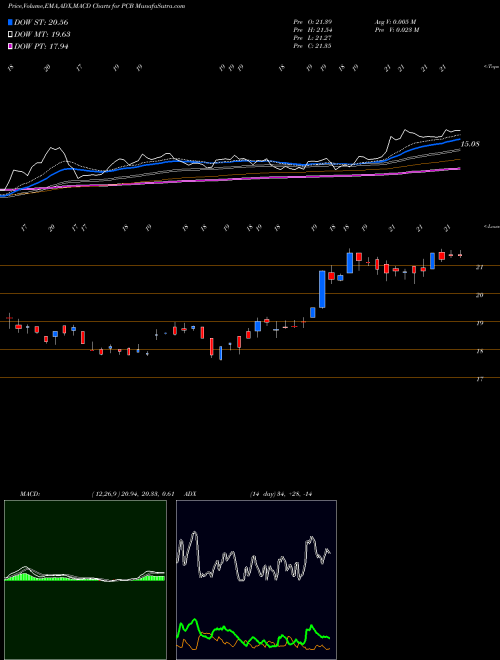Open the dark blue ADX indicator panel
Viewport: 500px width, 660px height.
tap(256, 580)
